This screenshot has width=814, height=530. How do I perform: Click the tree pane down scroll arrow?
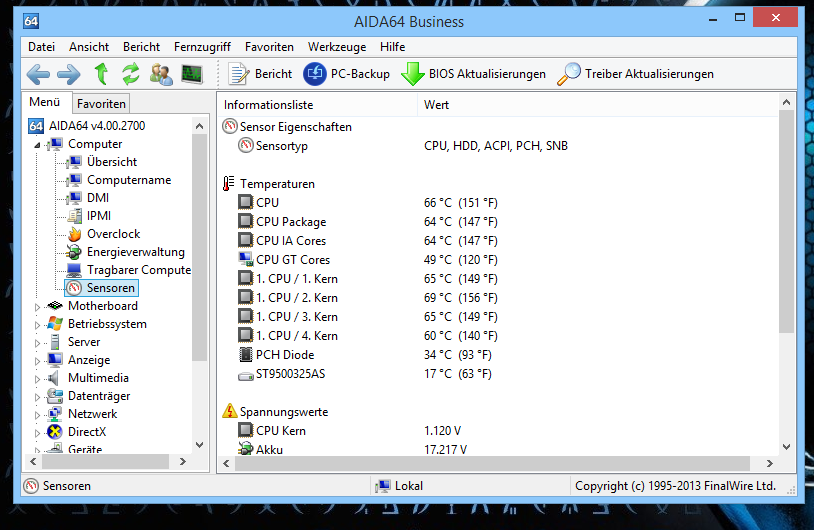[199, 445]
